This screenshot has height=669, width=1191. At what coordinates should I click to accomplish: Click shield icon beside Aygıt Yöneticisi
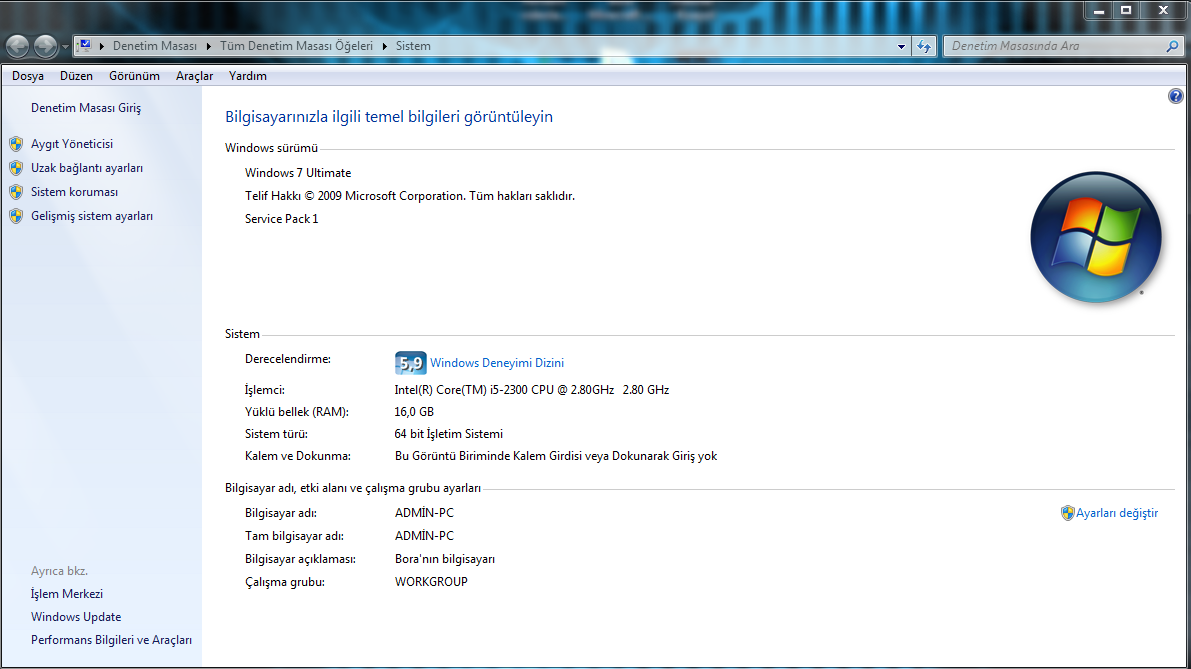[x=16, y=144]
